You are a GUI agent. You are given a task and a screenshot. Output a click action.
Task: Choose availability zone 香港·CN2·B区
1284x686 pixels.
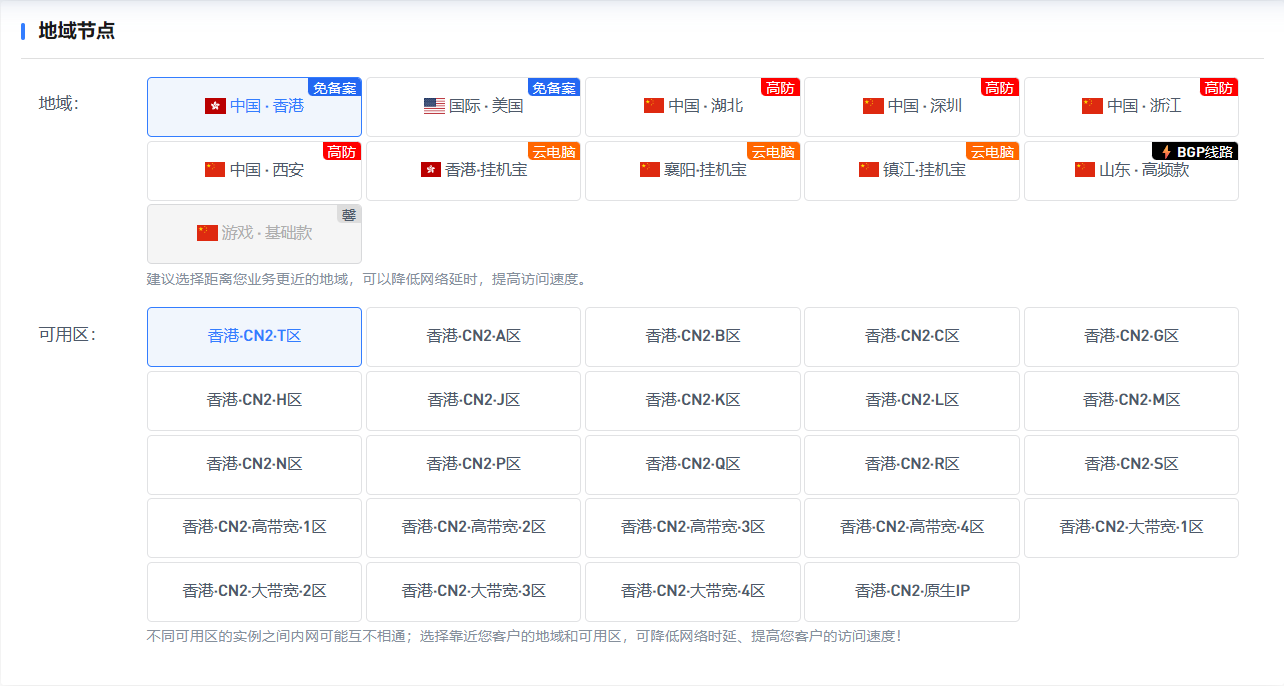pyautogui.click(x=692, y=337)
